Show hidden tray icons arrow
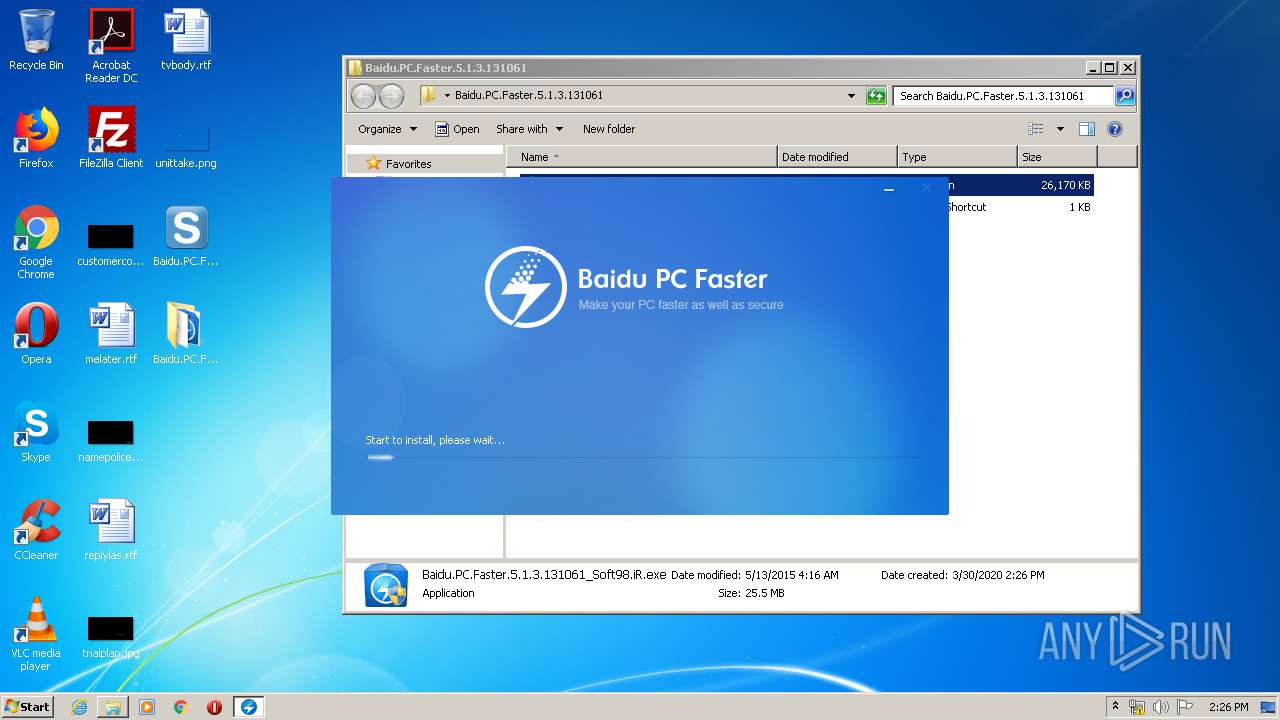1280x720 pixels. [1115, 707]
